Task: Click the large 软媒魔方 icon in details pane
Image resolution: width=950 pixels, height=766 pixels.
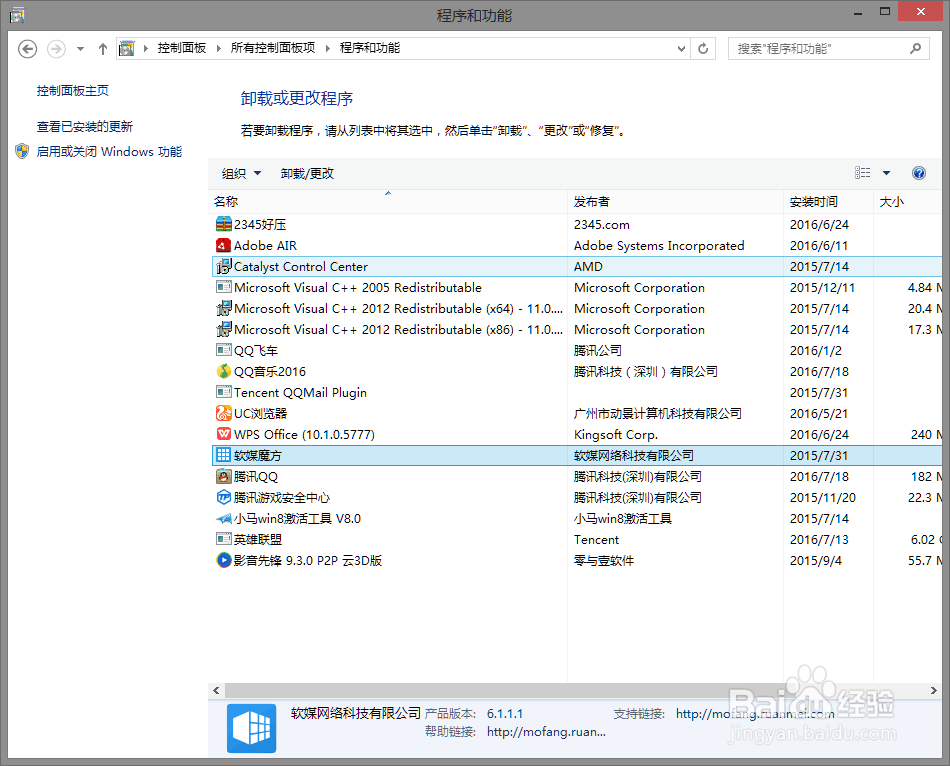Action: [x=251, y=728]
